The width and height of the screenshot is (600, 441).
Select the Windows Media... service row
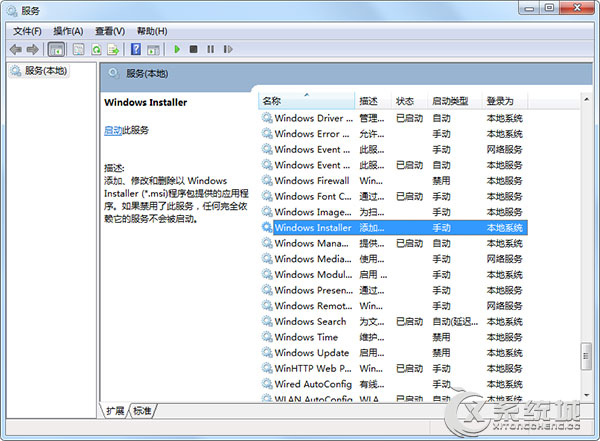tap(393, 259)
